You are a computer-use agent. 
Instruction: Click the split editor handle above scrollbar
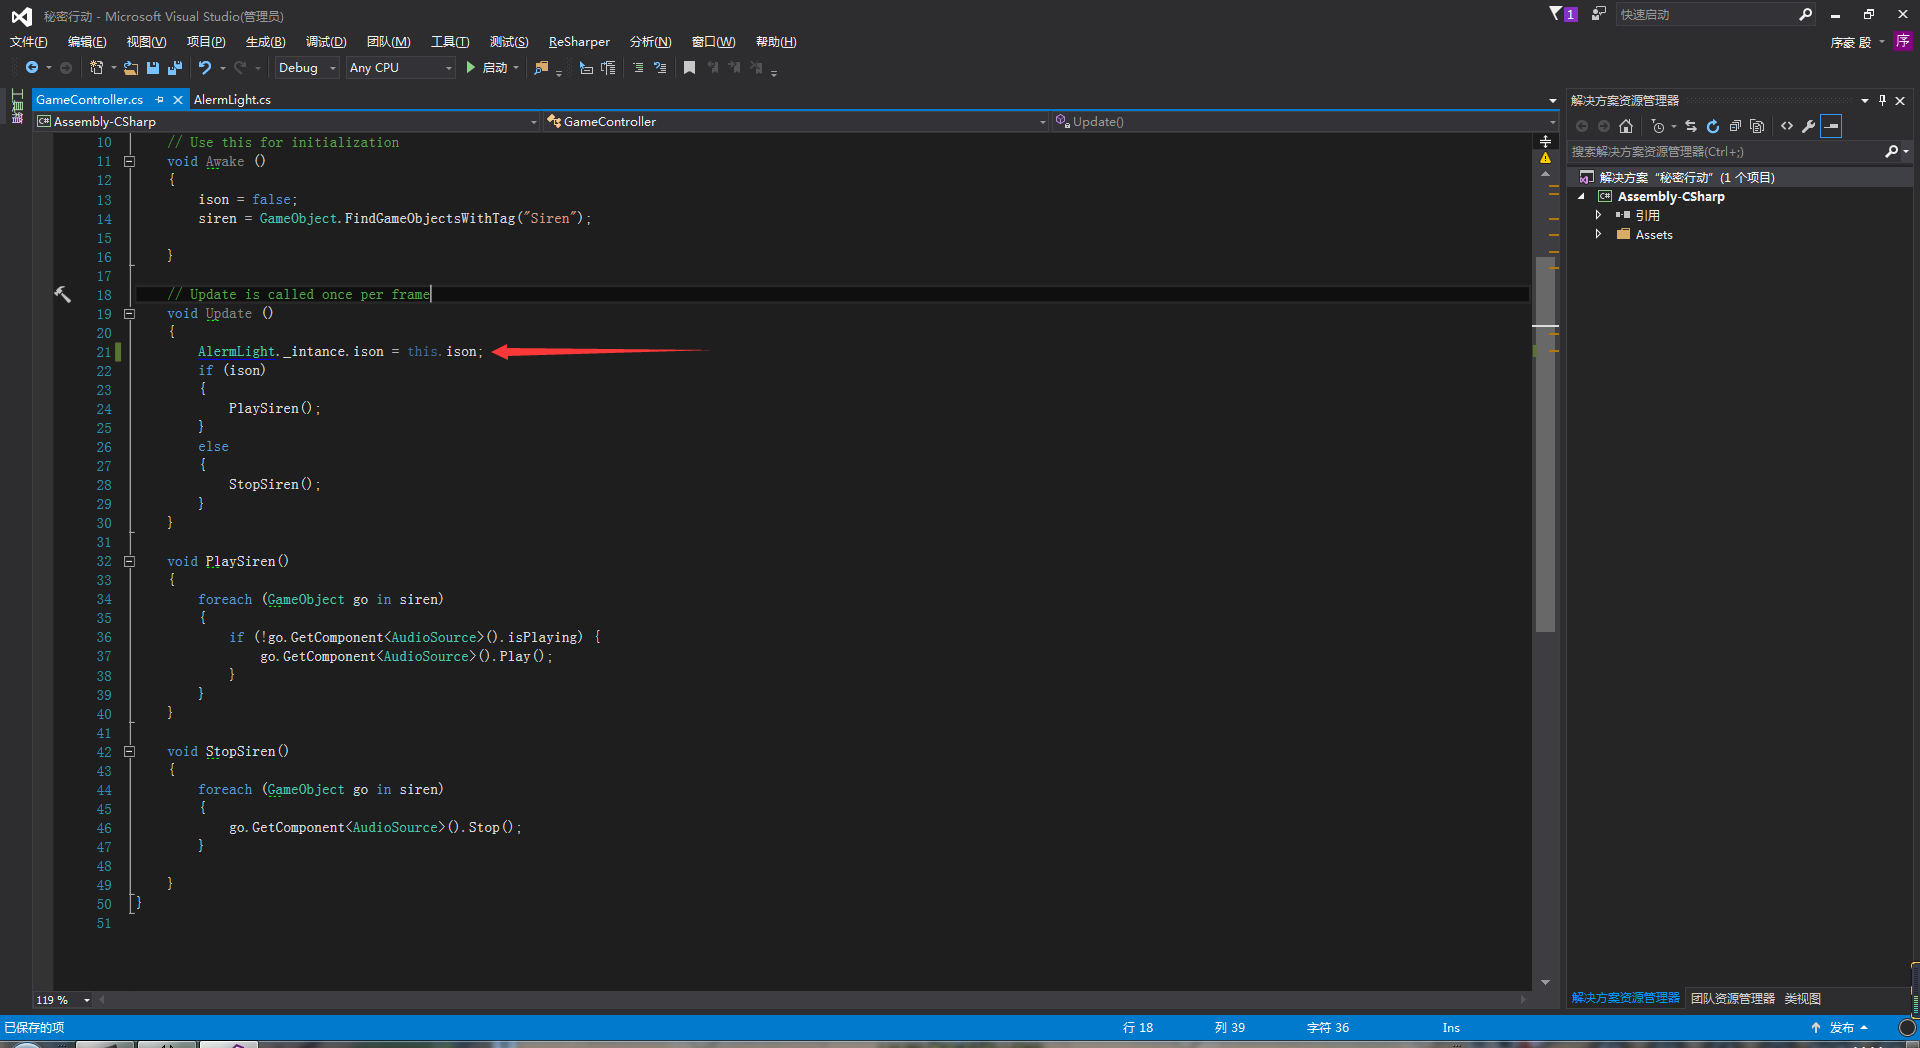(1545, 141)
